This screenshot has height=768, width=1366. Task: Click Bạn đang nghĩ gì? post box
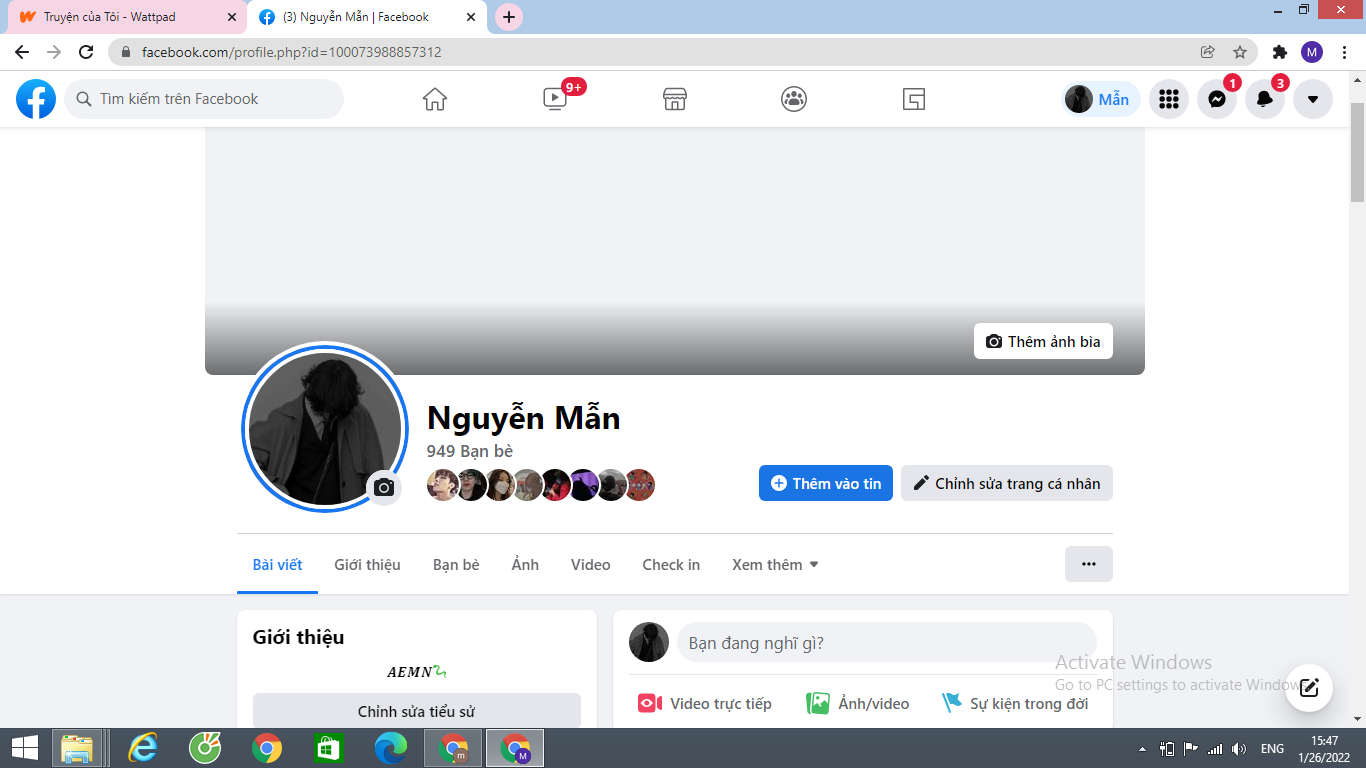[x=887, y=642]
